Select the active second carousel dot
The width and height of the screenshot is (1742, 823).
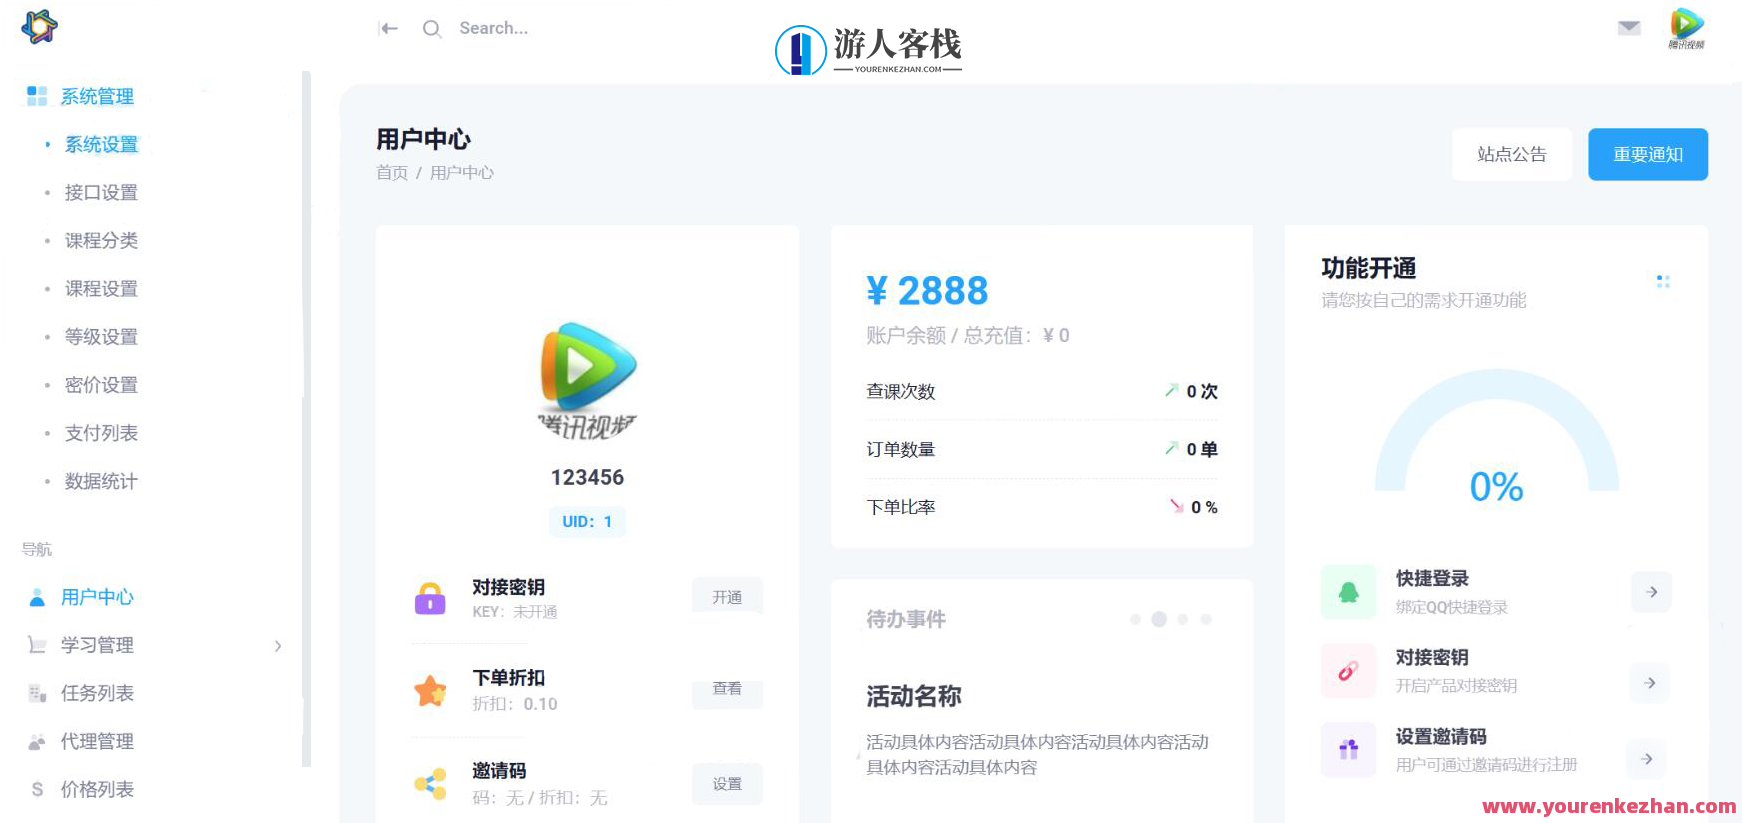pyautogui.click(x=1159, y=619)
